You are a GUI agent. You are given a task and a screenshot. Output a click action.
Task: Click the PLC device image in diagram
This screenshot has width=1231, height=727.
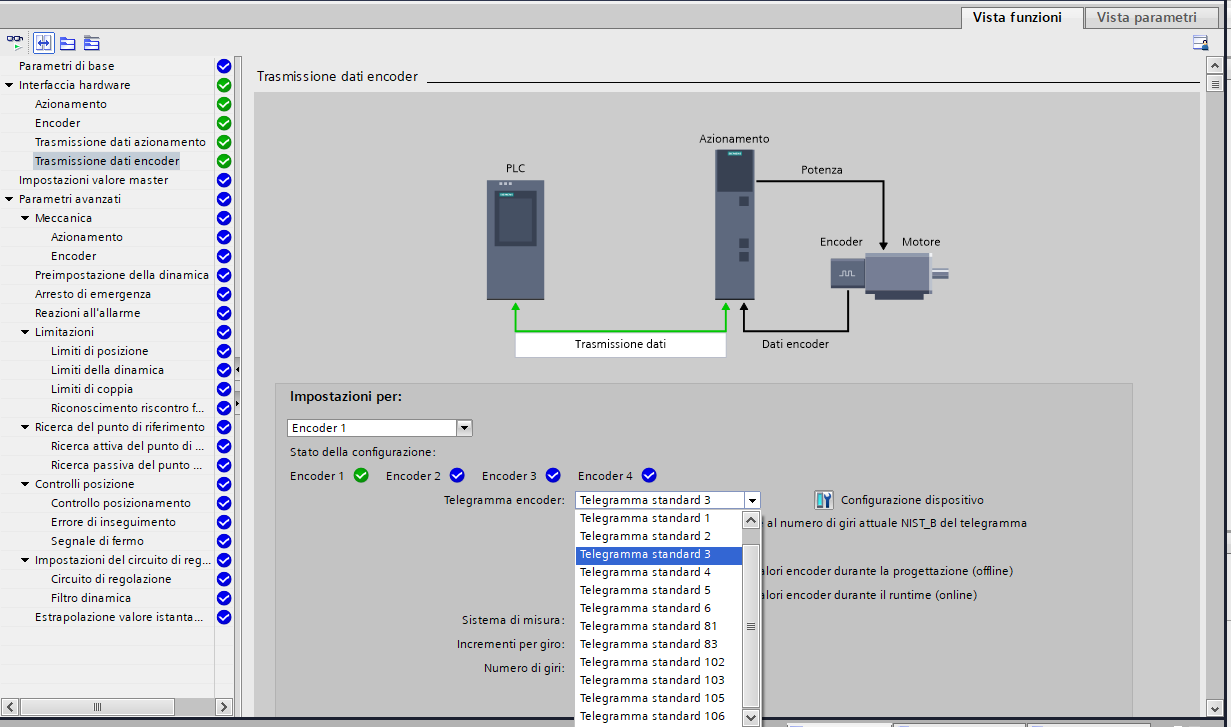coord(515,240)
